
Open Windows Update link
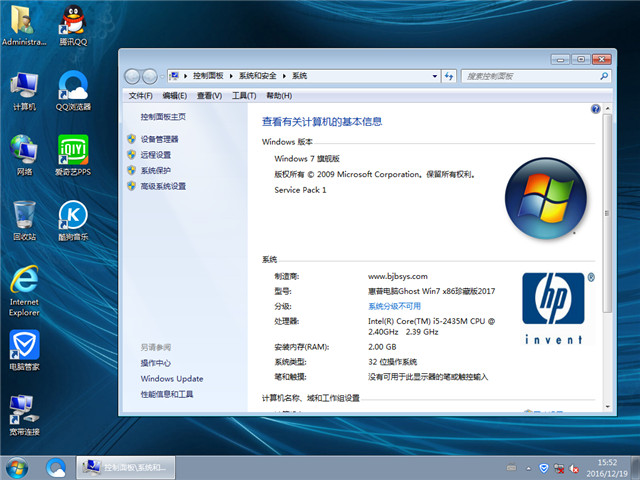point(172,378)
